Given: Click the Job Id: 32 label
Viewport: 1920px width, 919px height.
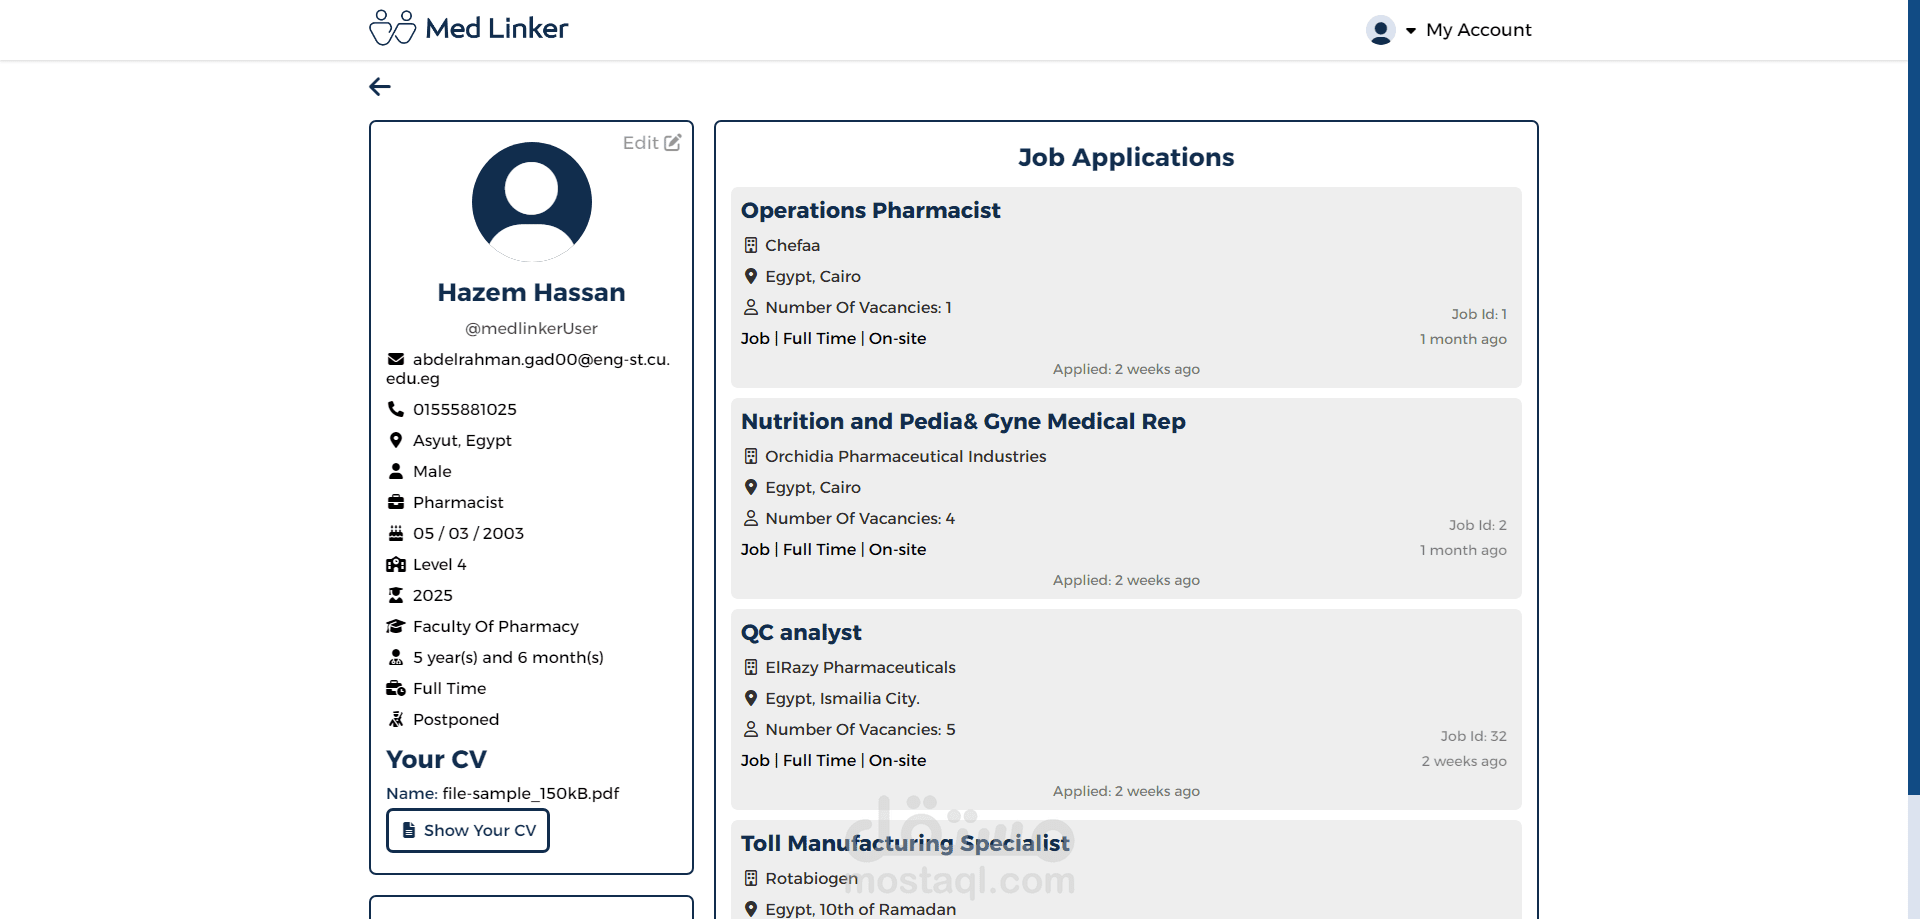Looking at the screenshot, I should (1473, 736).
